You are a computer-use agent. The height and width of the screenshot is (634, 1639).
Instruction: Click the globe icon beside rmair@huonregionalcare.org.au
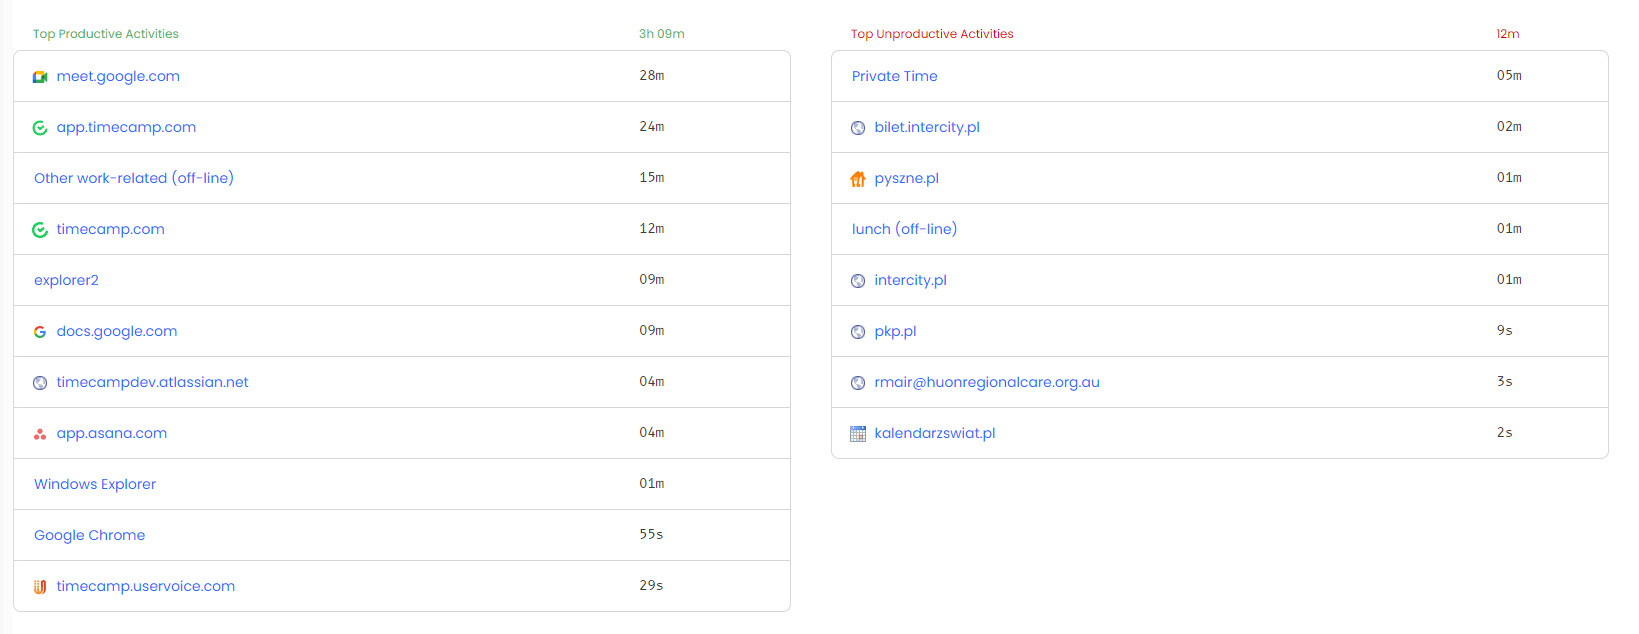coord(858,383)
